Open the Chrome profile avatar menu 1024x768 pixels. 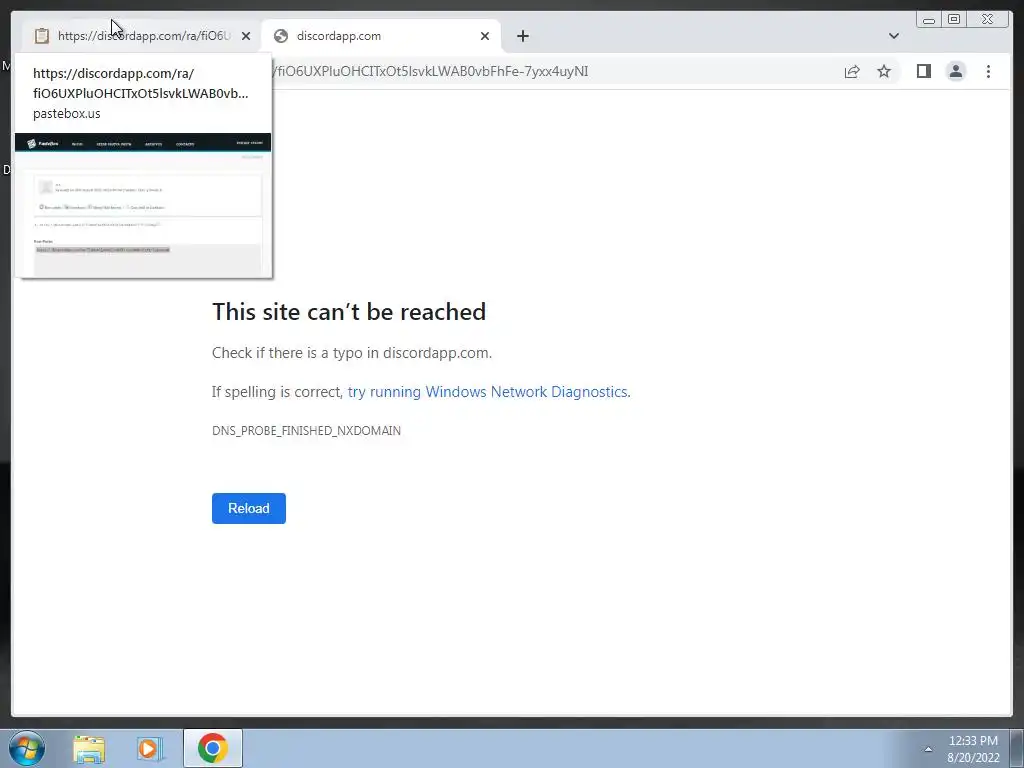coord(955,71)
